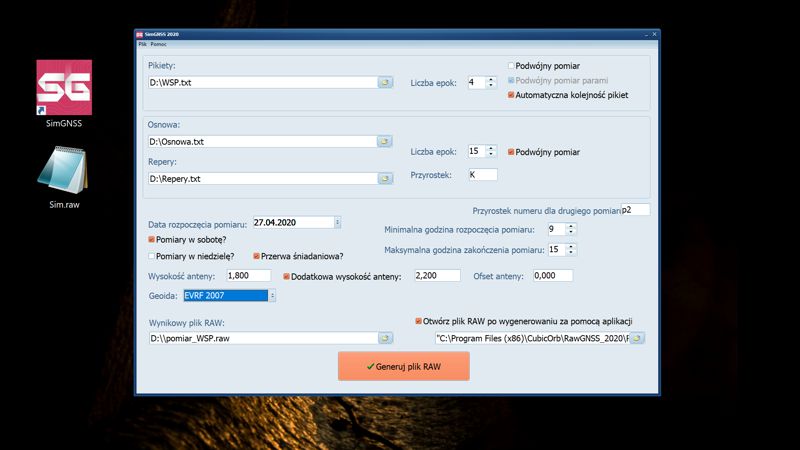Image resolution: width=800 pixels, height=450 pixels.
Task: Click the second measurement suffix field p2
Action: 635,210
